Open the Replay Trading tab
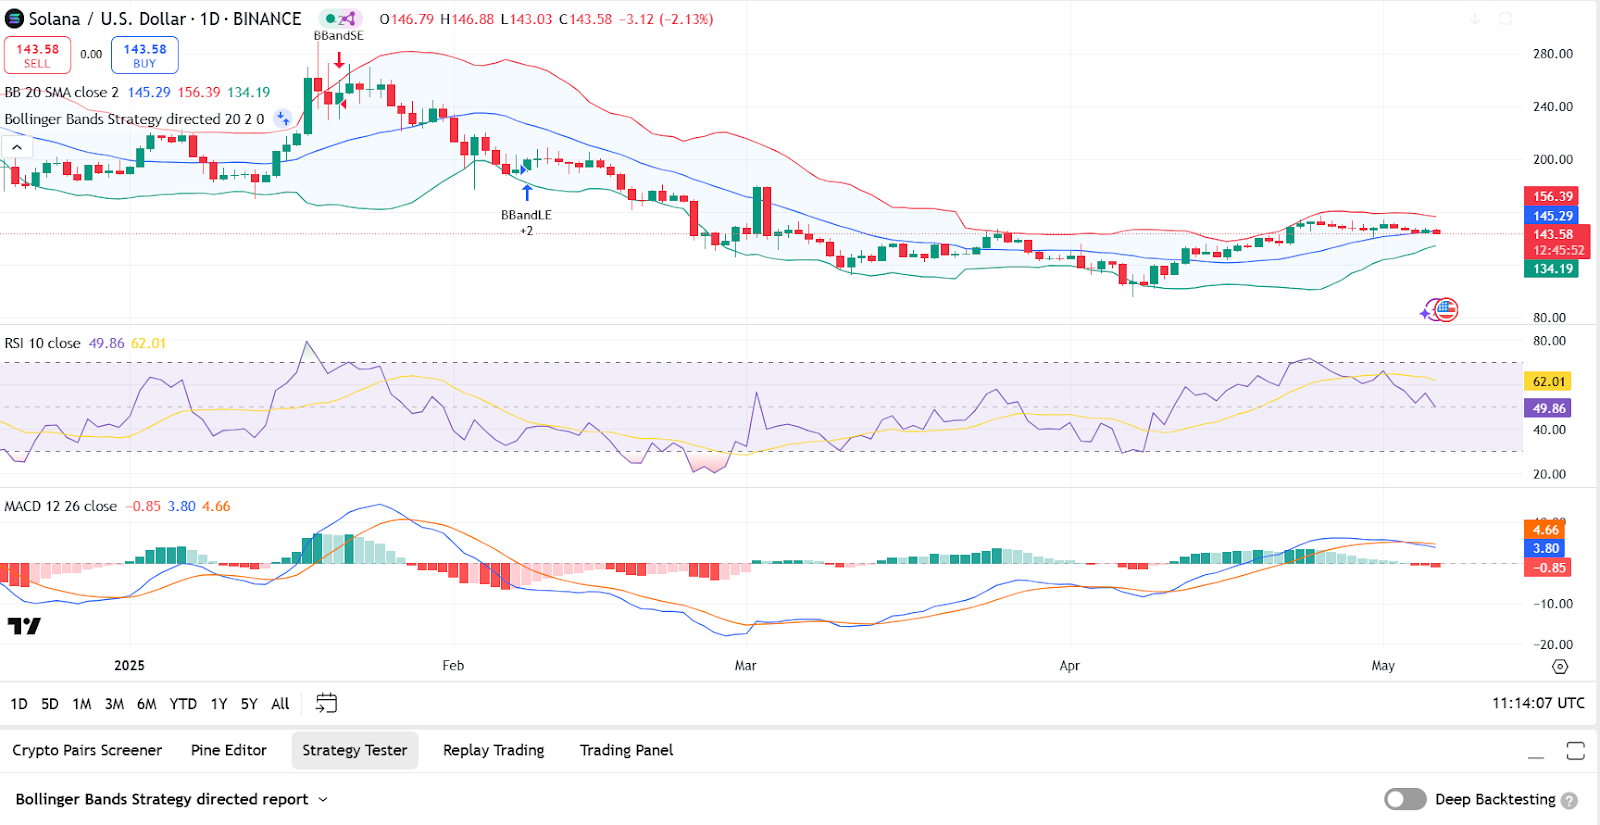The image size is (1600, 825). tap(494, 750)
